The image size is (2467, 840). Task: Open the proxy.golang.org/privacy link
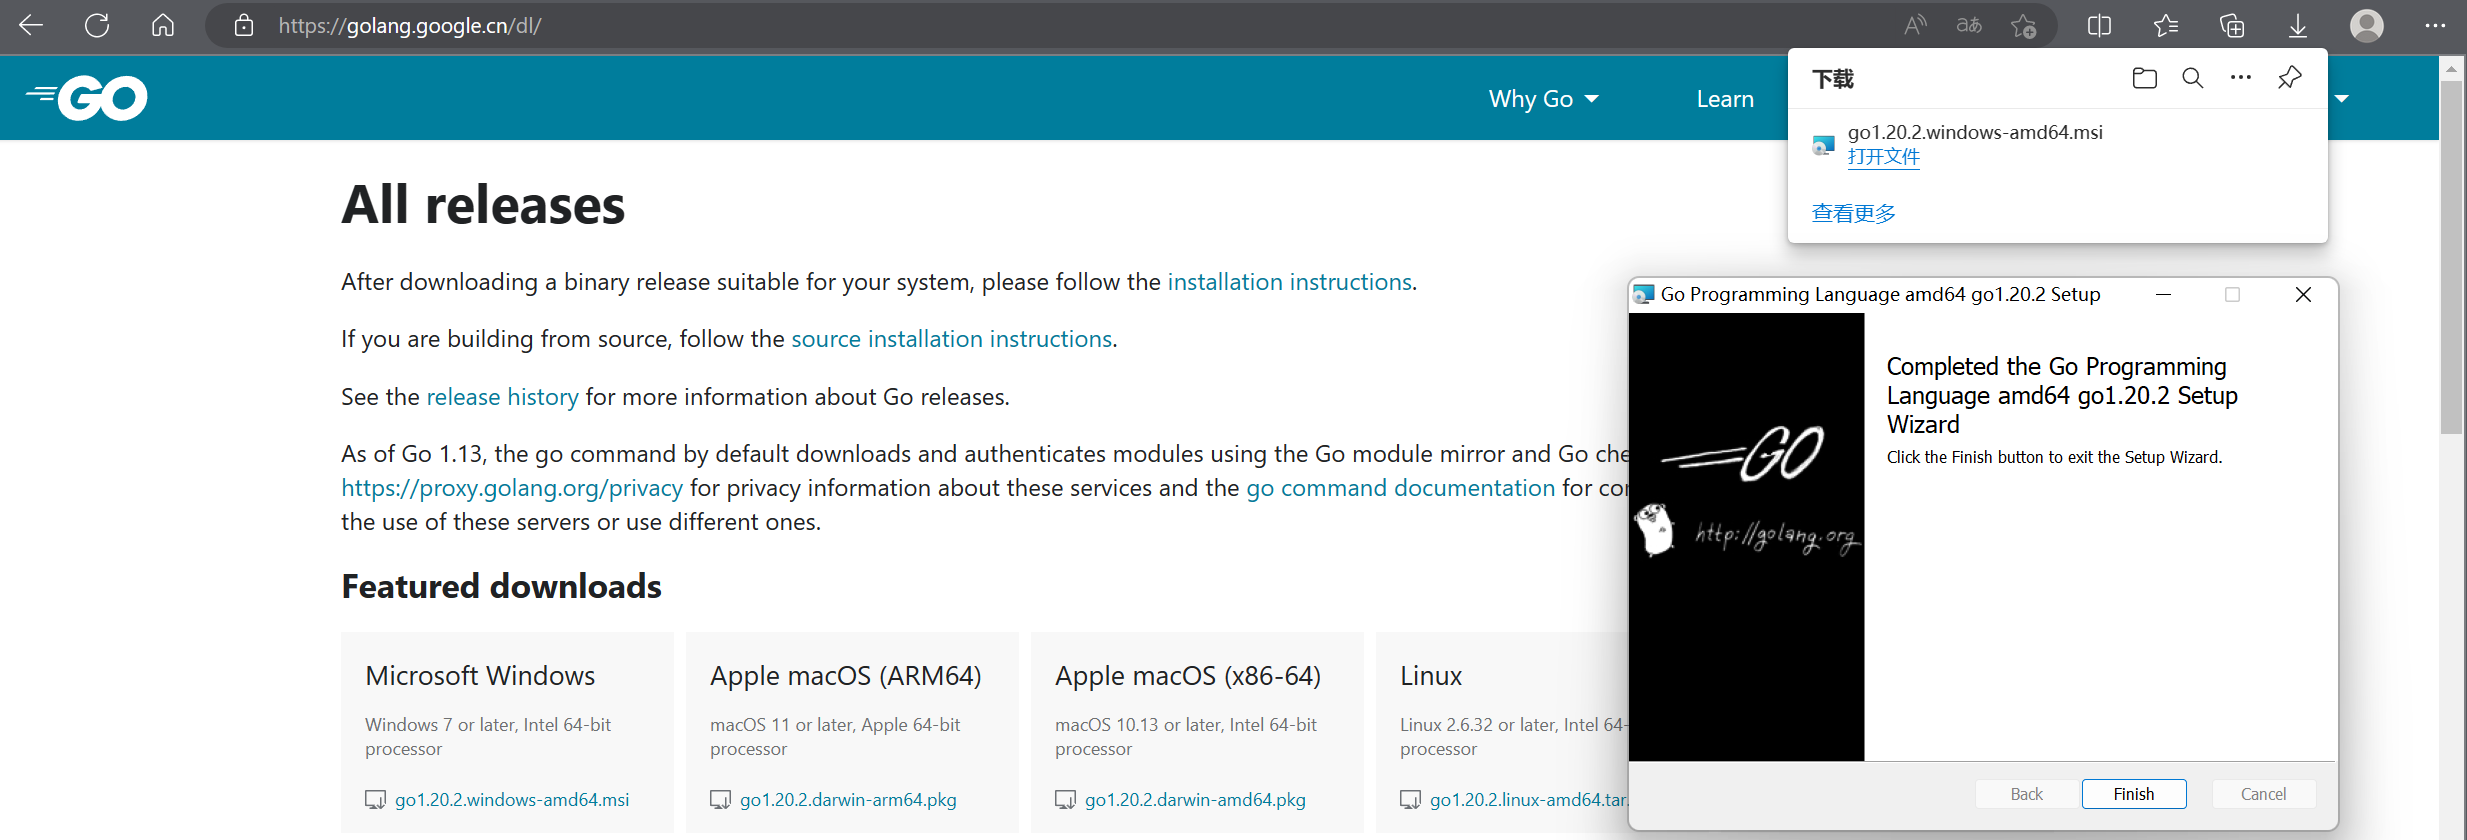[x=512, y=488]
